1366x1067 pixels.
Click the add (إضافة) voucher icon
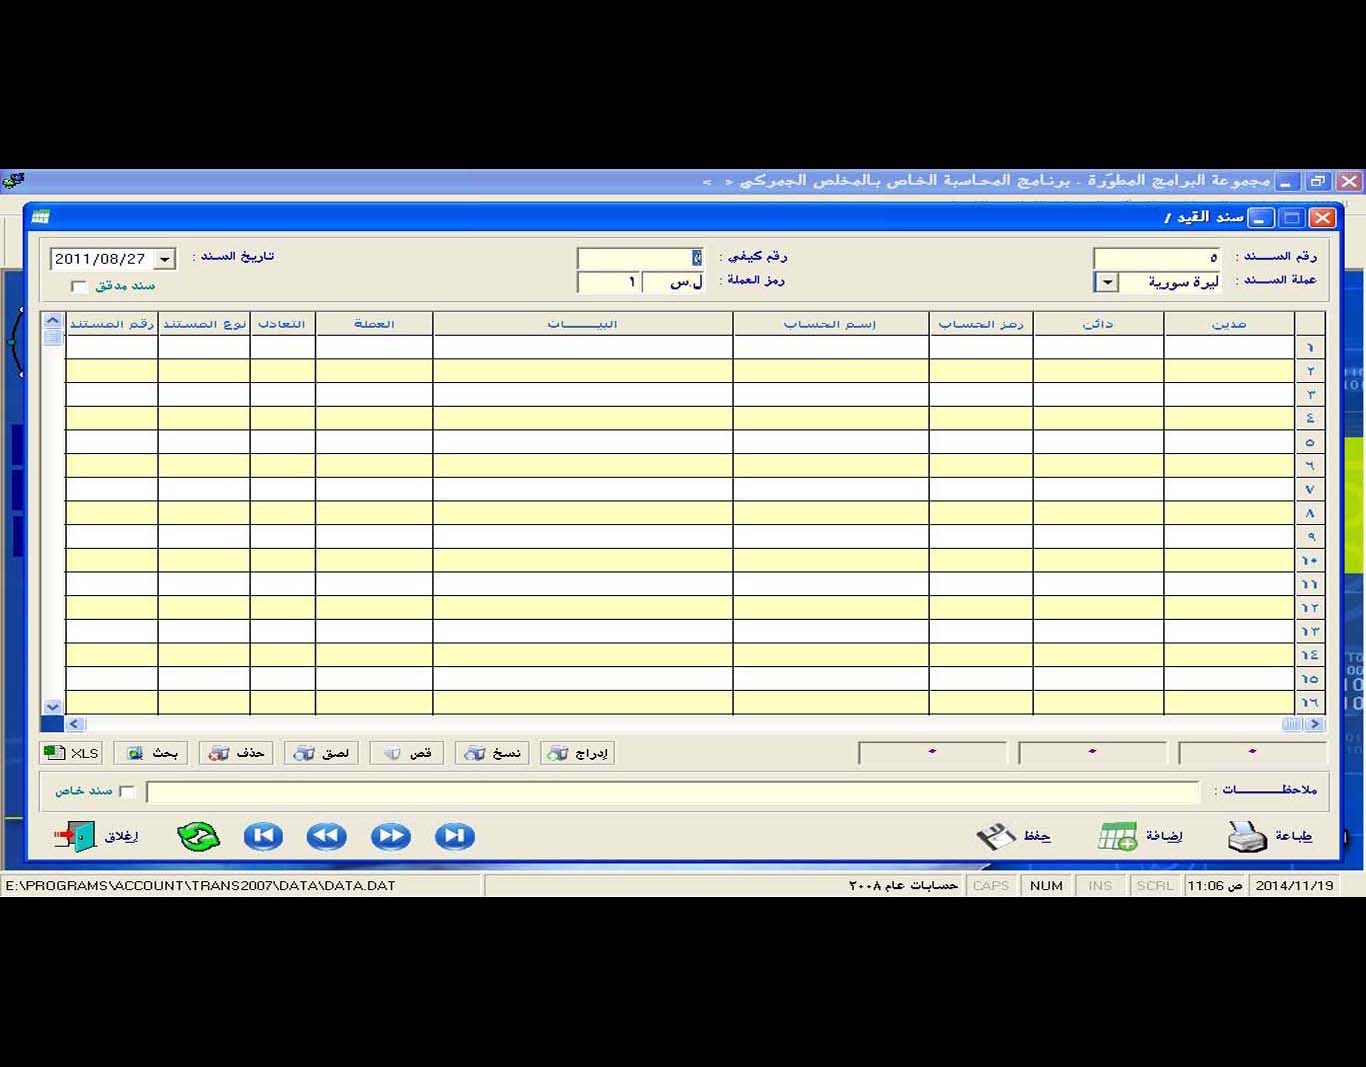coord(1117,836)
